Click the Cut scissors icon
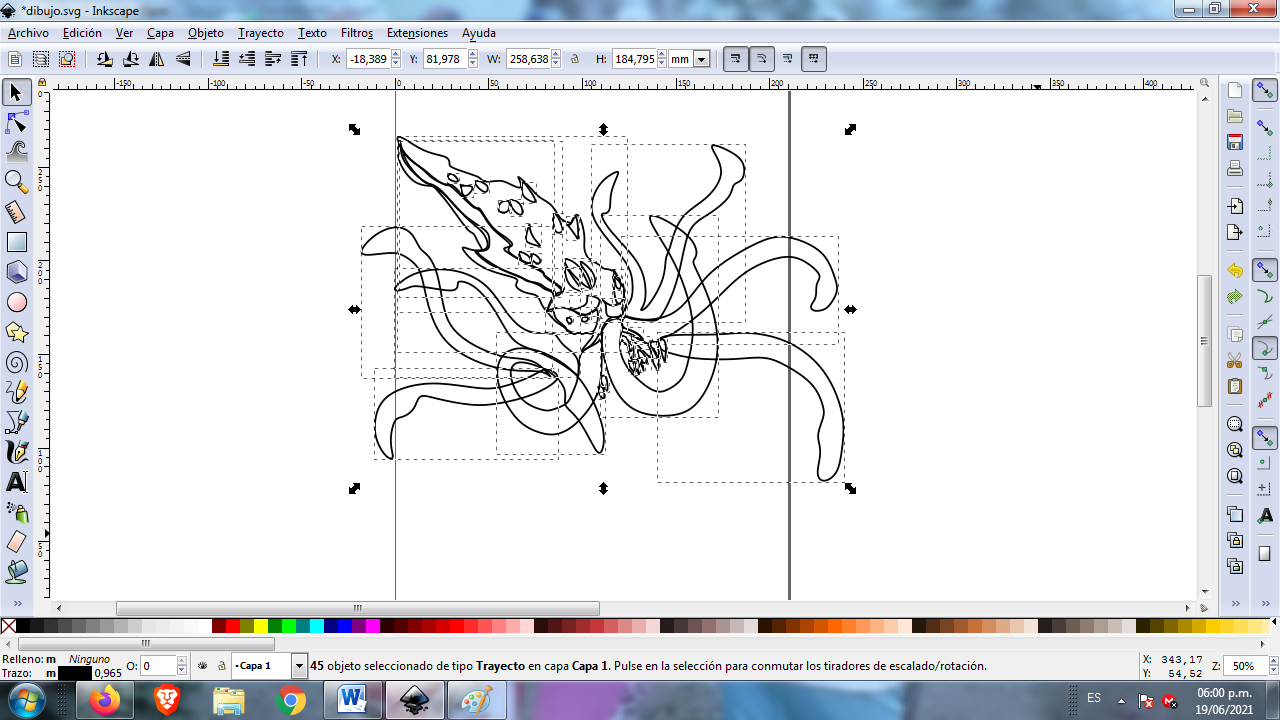Image resolution: width=1280 pixels, height=720 pixels. pos(1235,360)
